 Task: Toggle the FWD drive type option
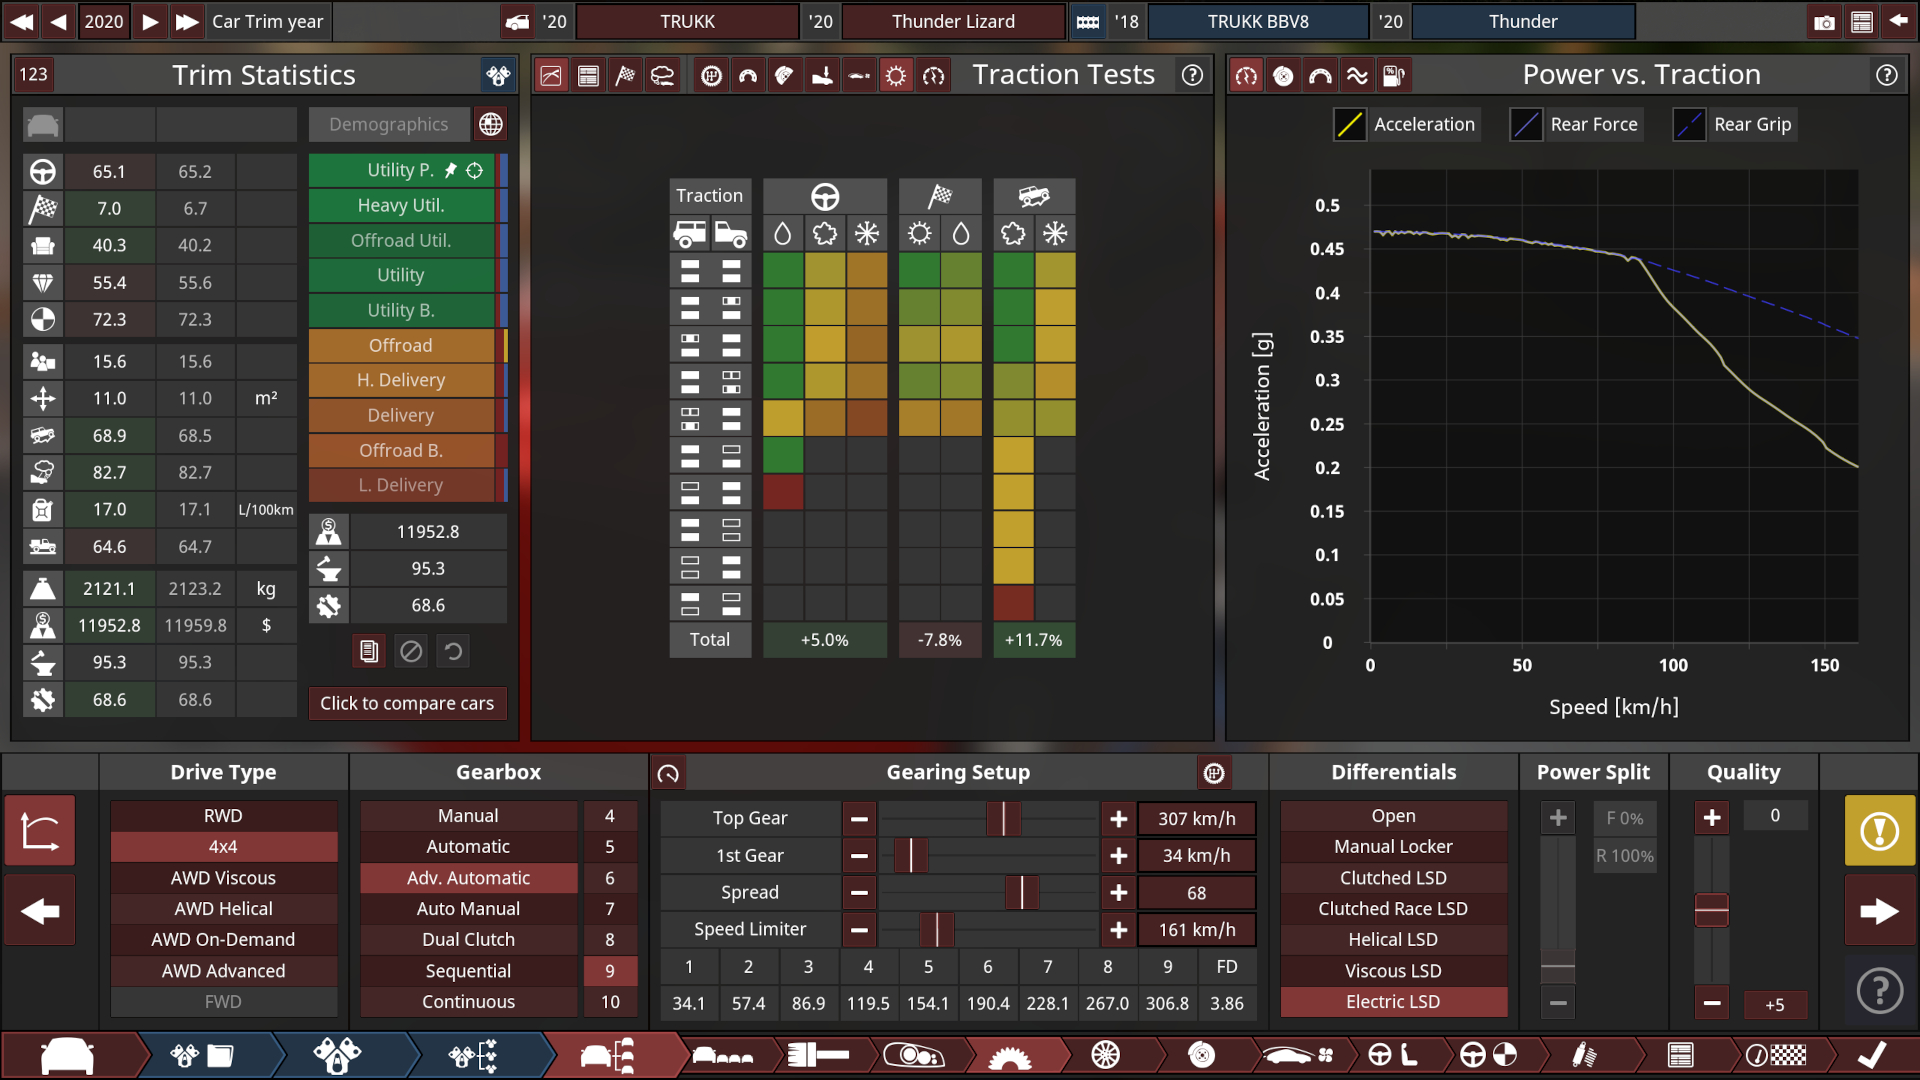coord(222,1001)
